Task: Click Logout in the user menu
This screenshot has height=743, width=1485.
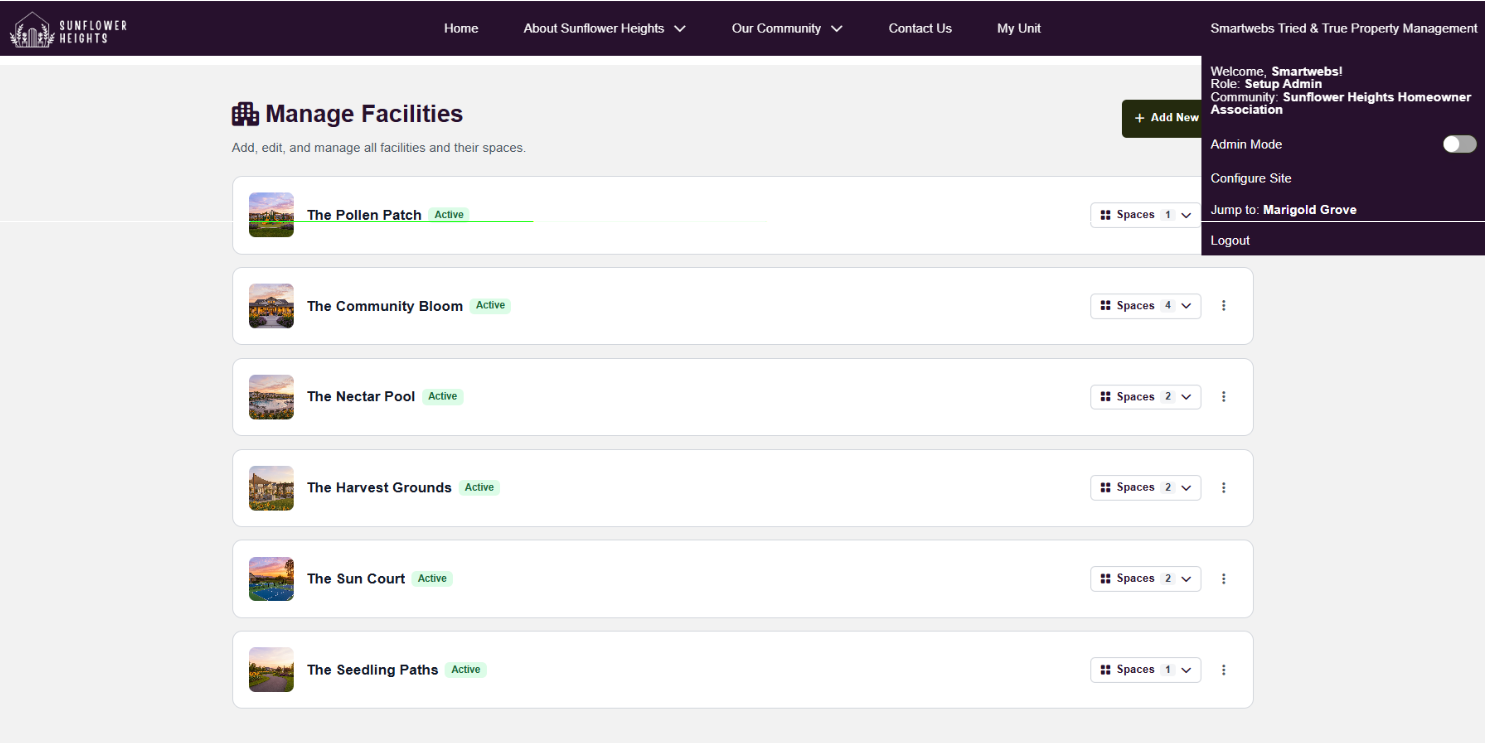Action: point(1230,241)
